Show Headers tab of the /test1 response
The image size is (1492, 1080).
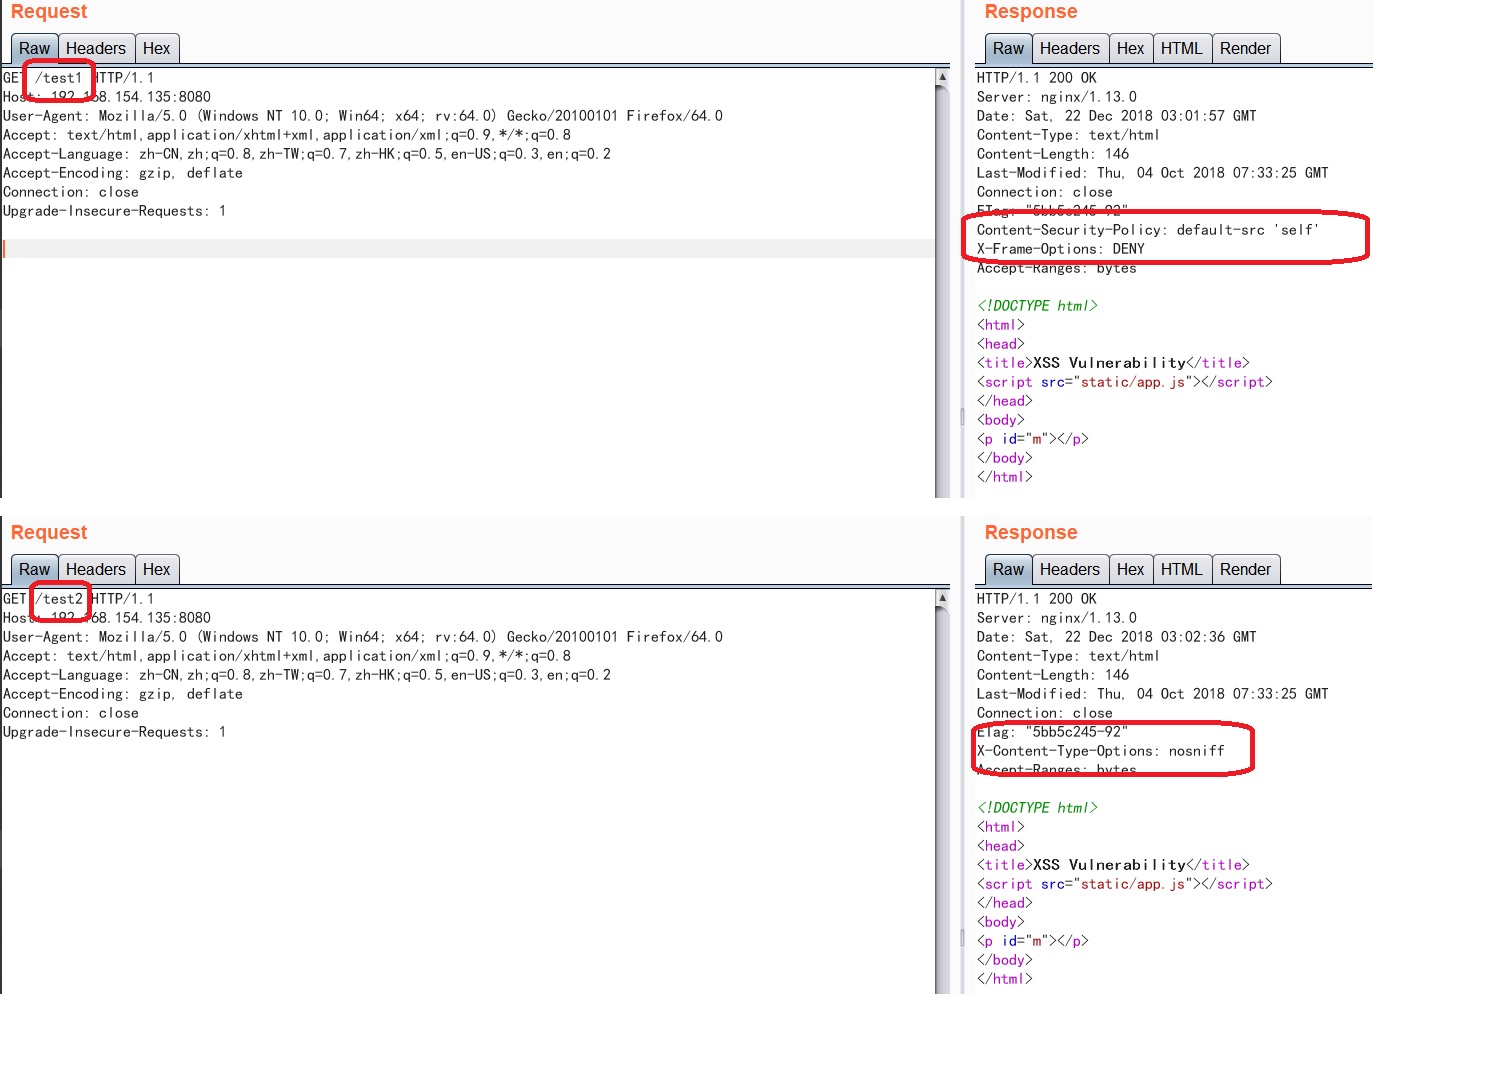pyautogui.click(x=1069, y=48)
